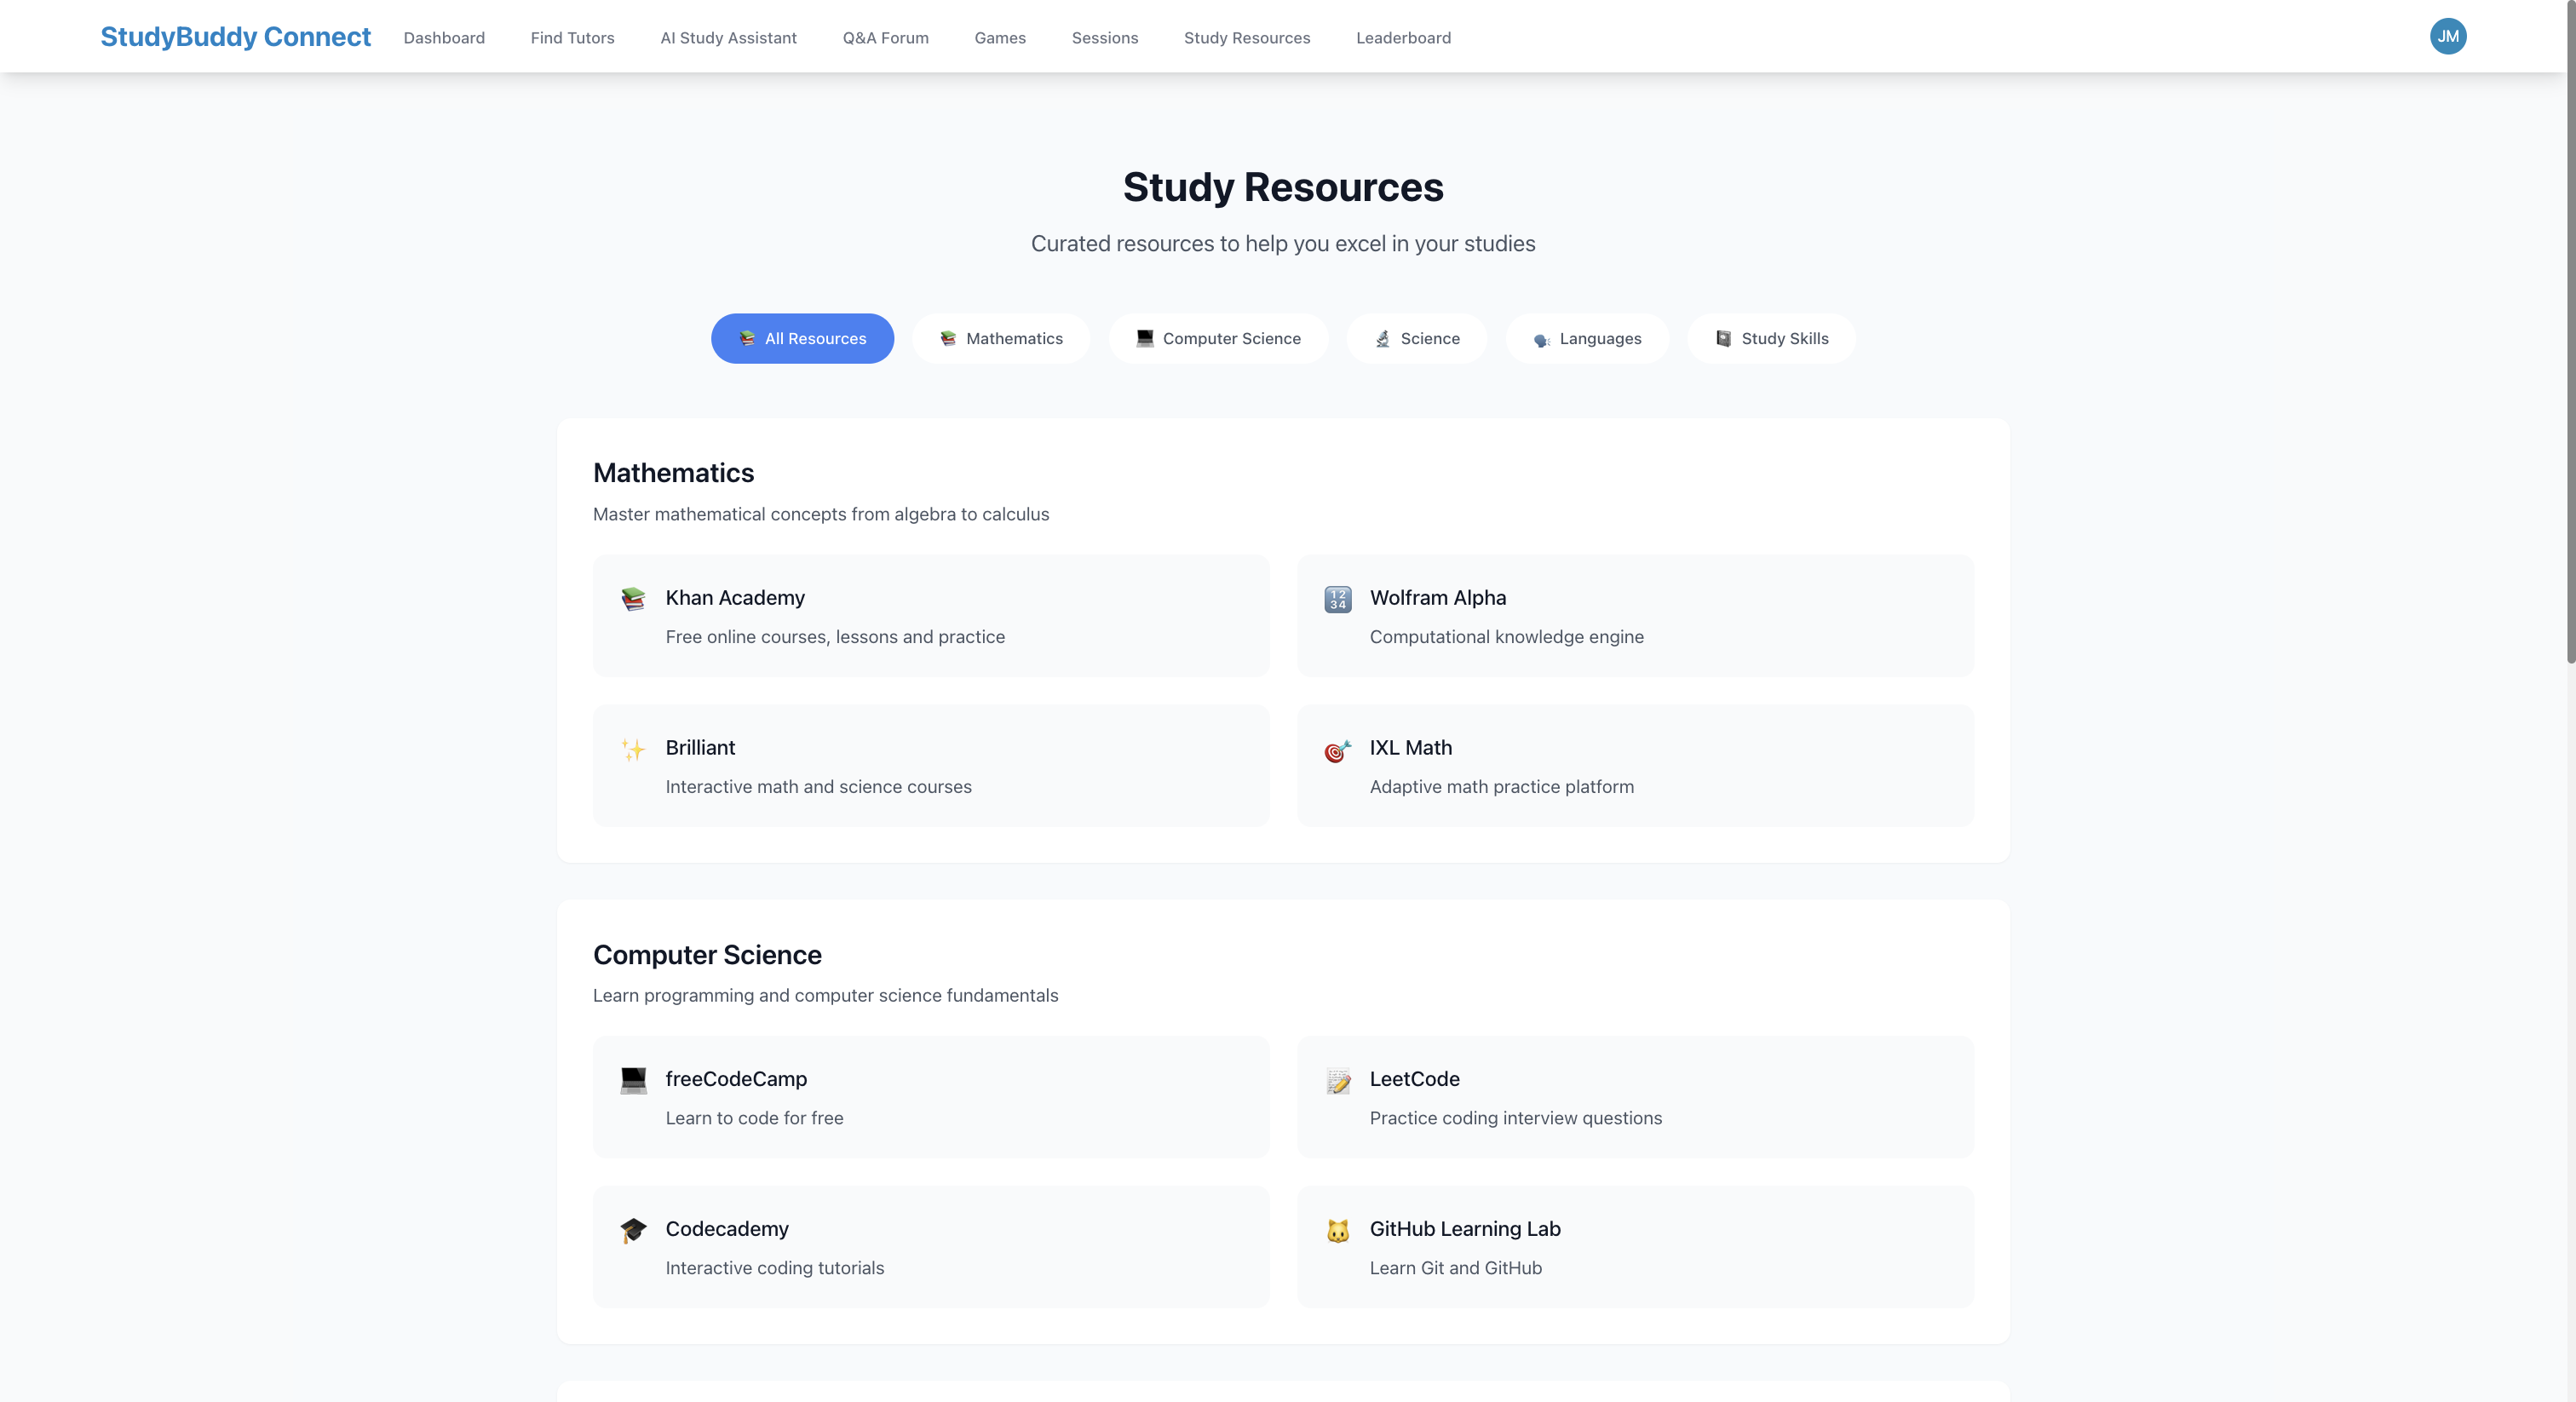
Task: Switch to the Languages filter
Action: pyautogui.click(x=1587, y=338)
